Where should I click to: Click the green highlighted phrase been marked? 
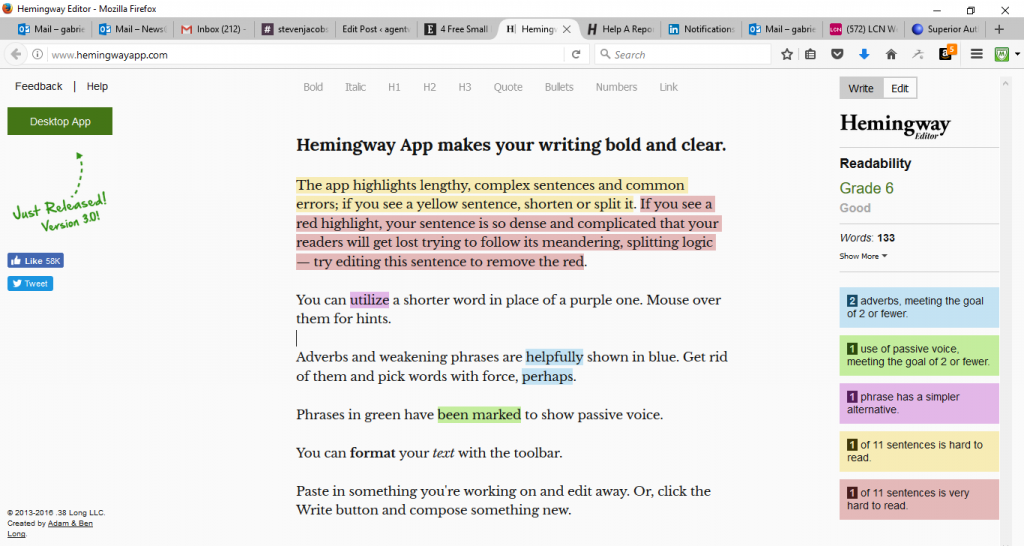click(479, 415)
